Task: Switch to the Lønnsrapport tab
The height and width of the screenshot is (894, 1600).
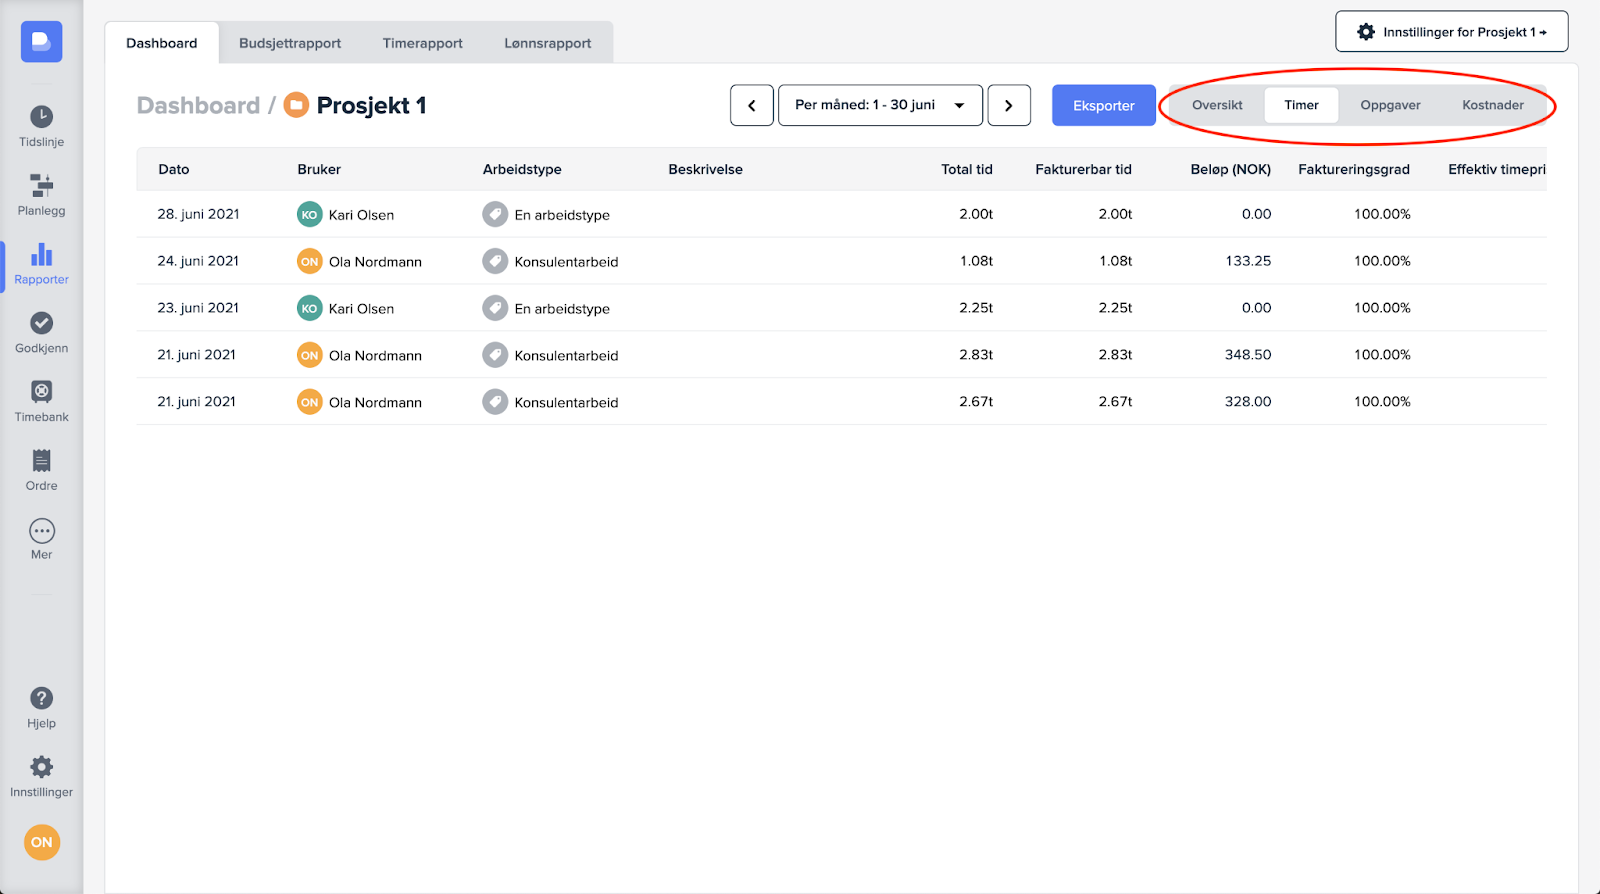Action: [547, 43]
